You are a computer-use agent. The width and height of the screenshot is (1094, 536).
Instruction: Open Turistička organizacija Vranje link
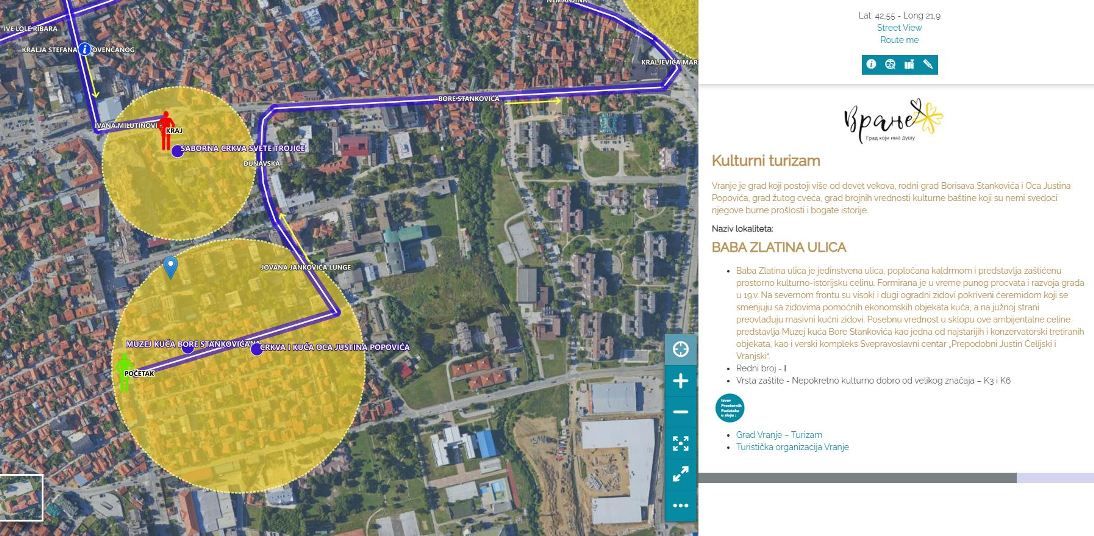pos(792,447)
